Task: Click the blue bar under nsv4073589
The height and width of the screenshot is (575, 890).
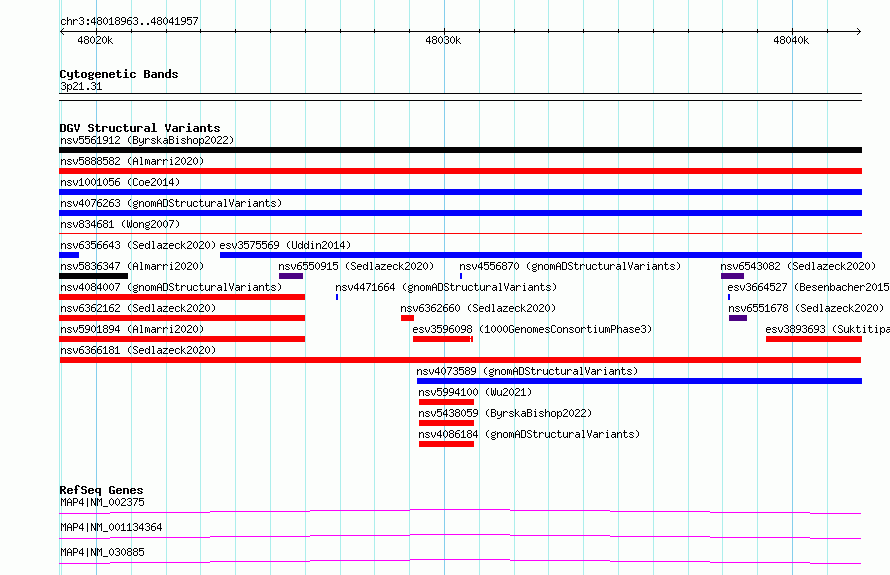Action: tap(639, 381)
